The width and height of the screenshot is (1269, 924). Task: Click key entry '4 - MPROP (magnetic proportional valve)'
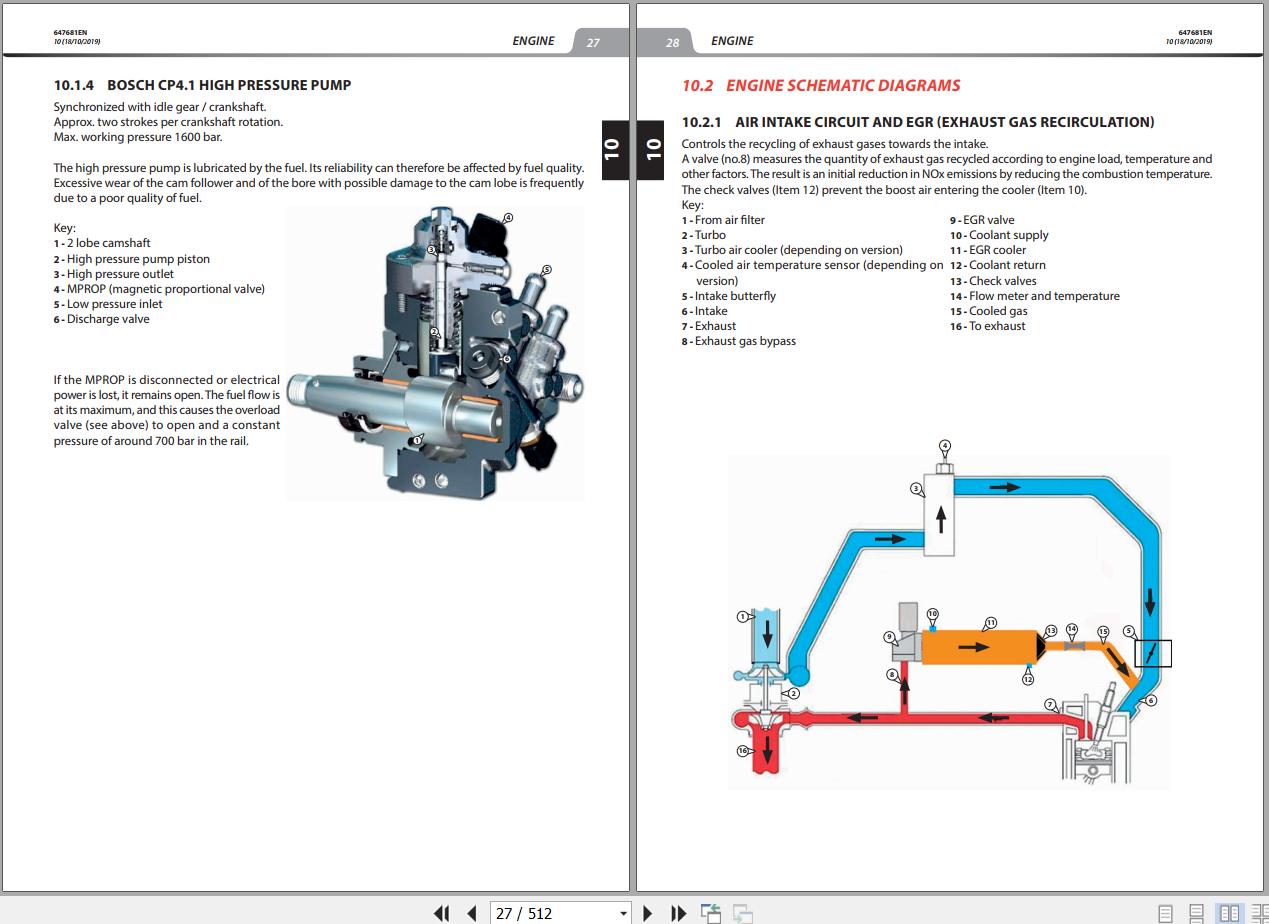(x=159, y=289)
